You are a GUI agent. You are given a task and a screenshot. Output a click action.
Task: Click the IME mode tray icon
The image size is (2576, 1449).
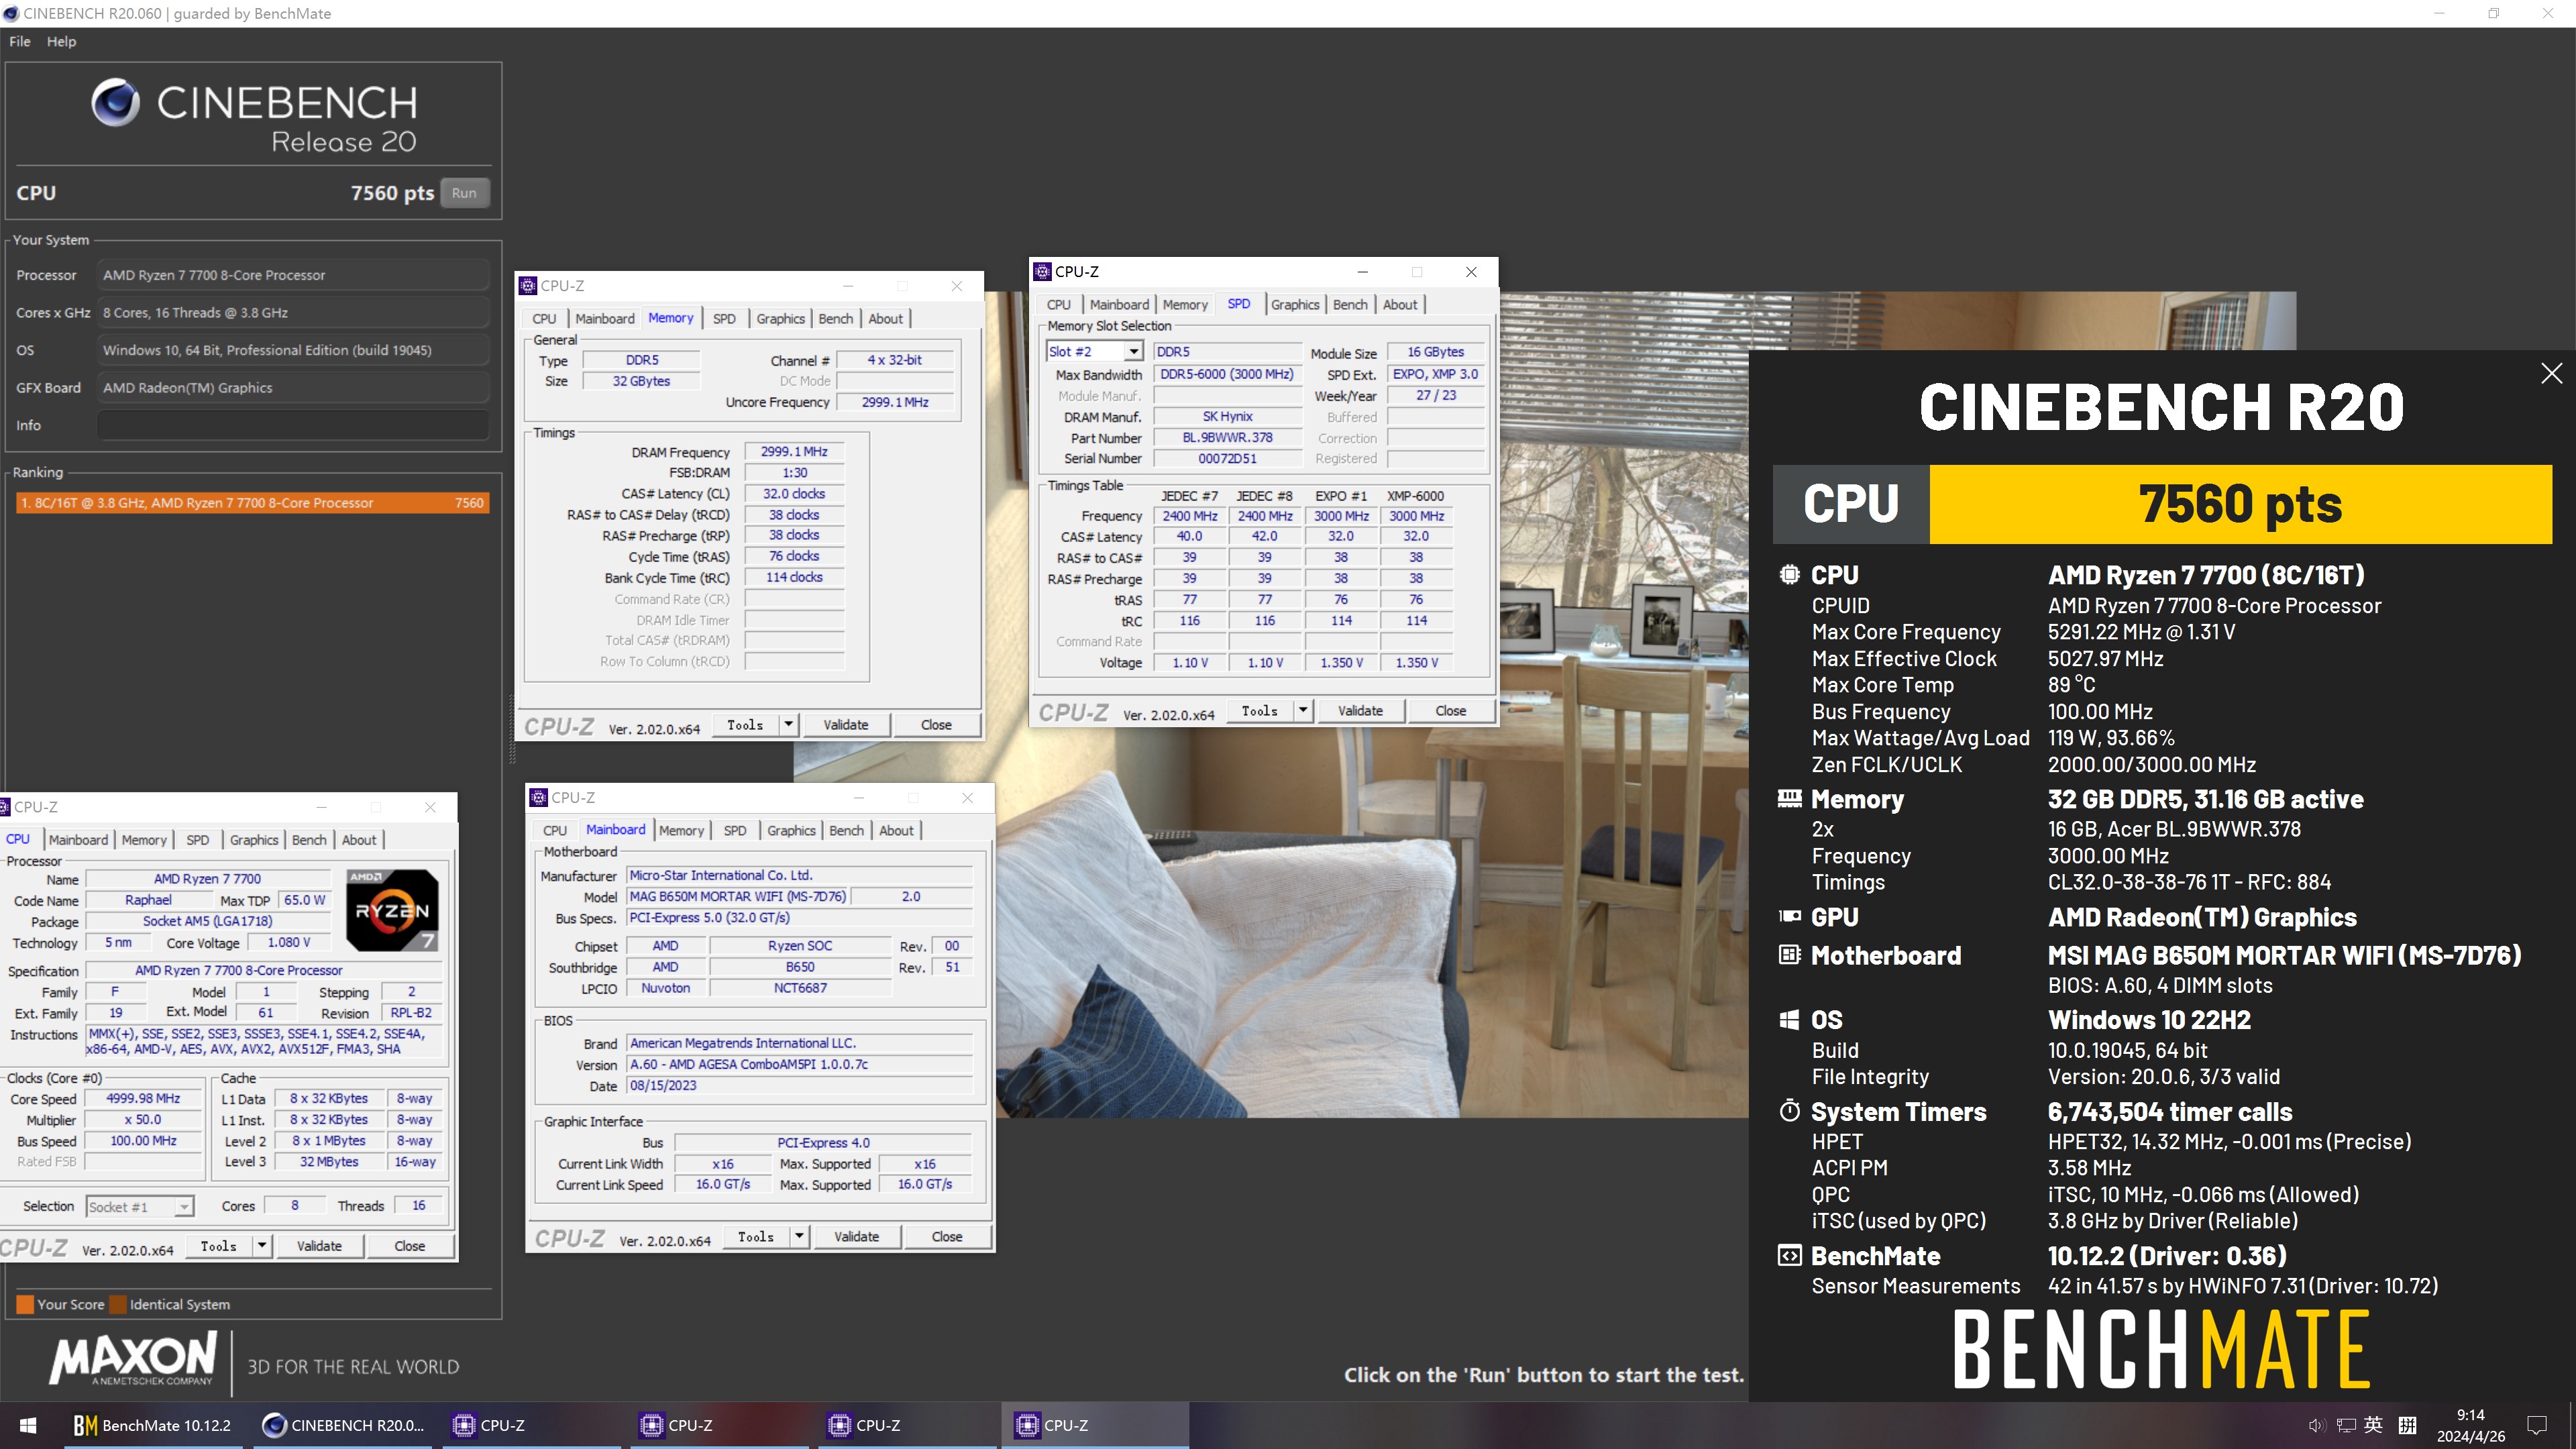2407,1425
